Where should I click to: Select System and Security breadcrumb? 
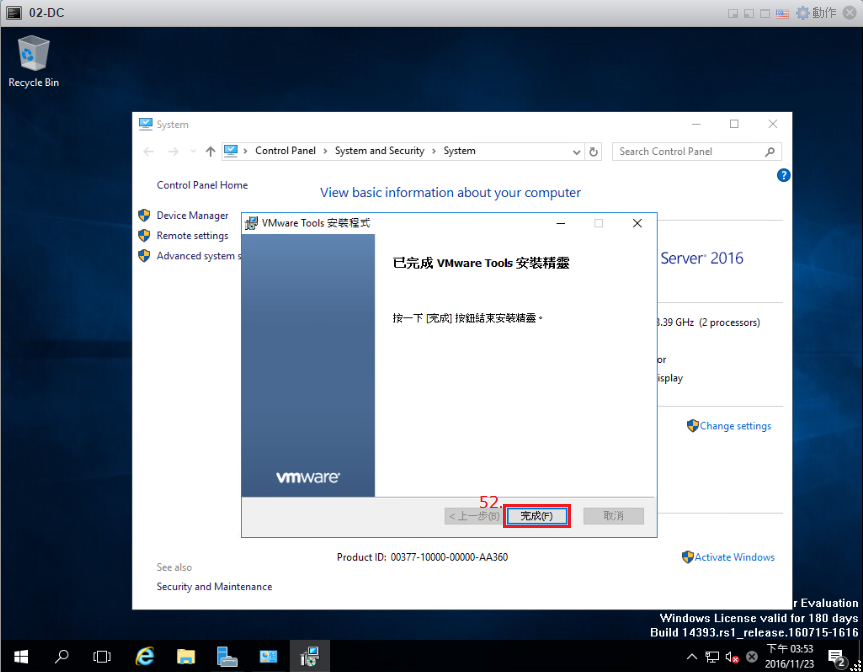pos(379,151)
